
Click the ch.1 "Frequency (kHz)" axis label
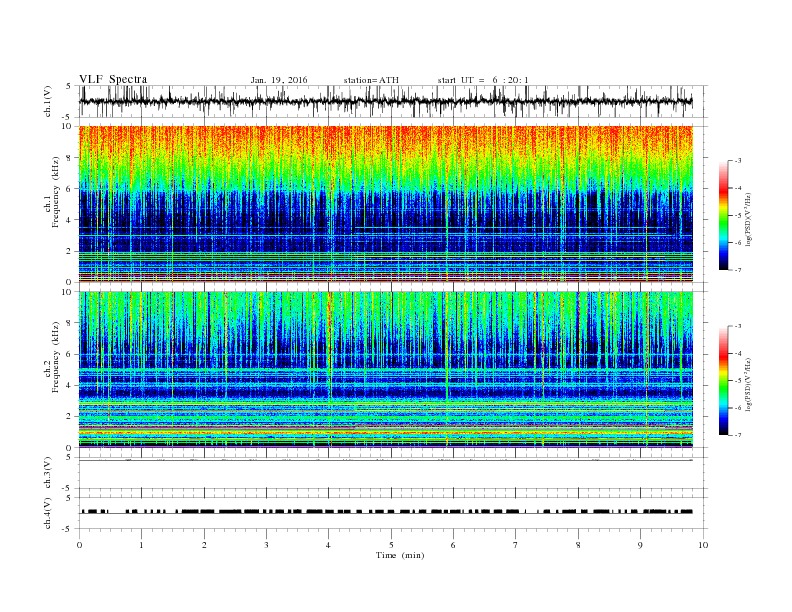(56, 191)
